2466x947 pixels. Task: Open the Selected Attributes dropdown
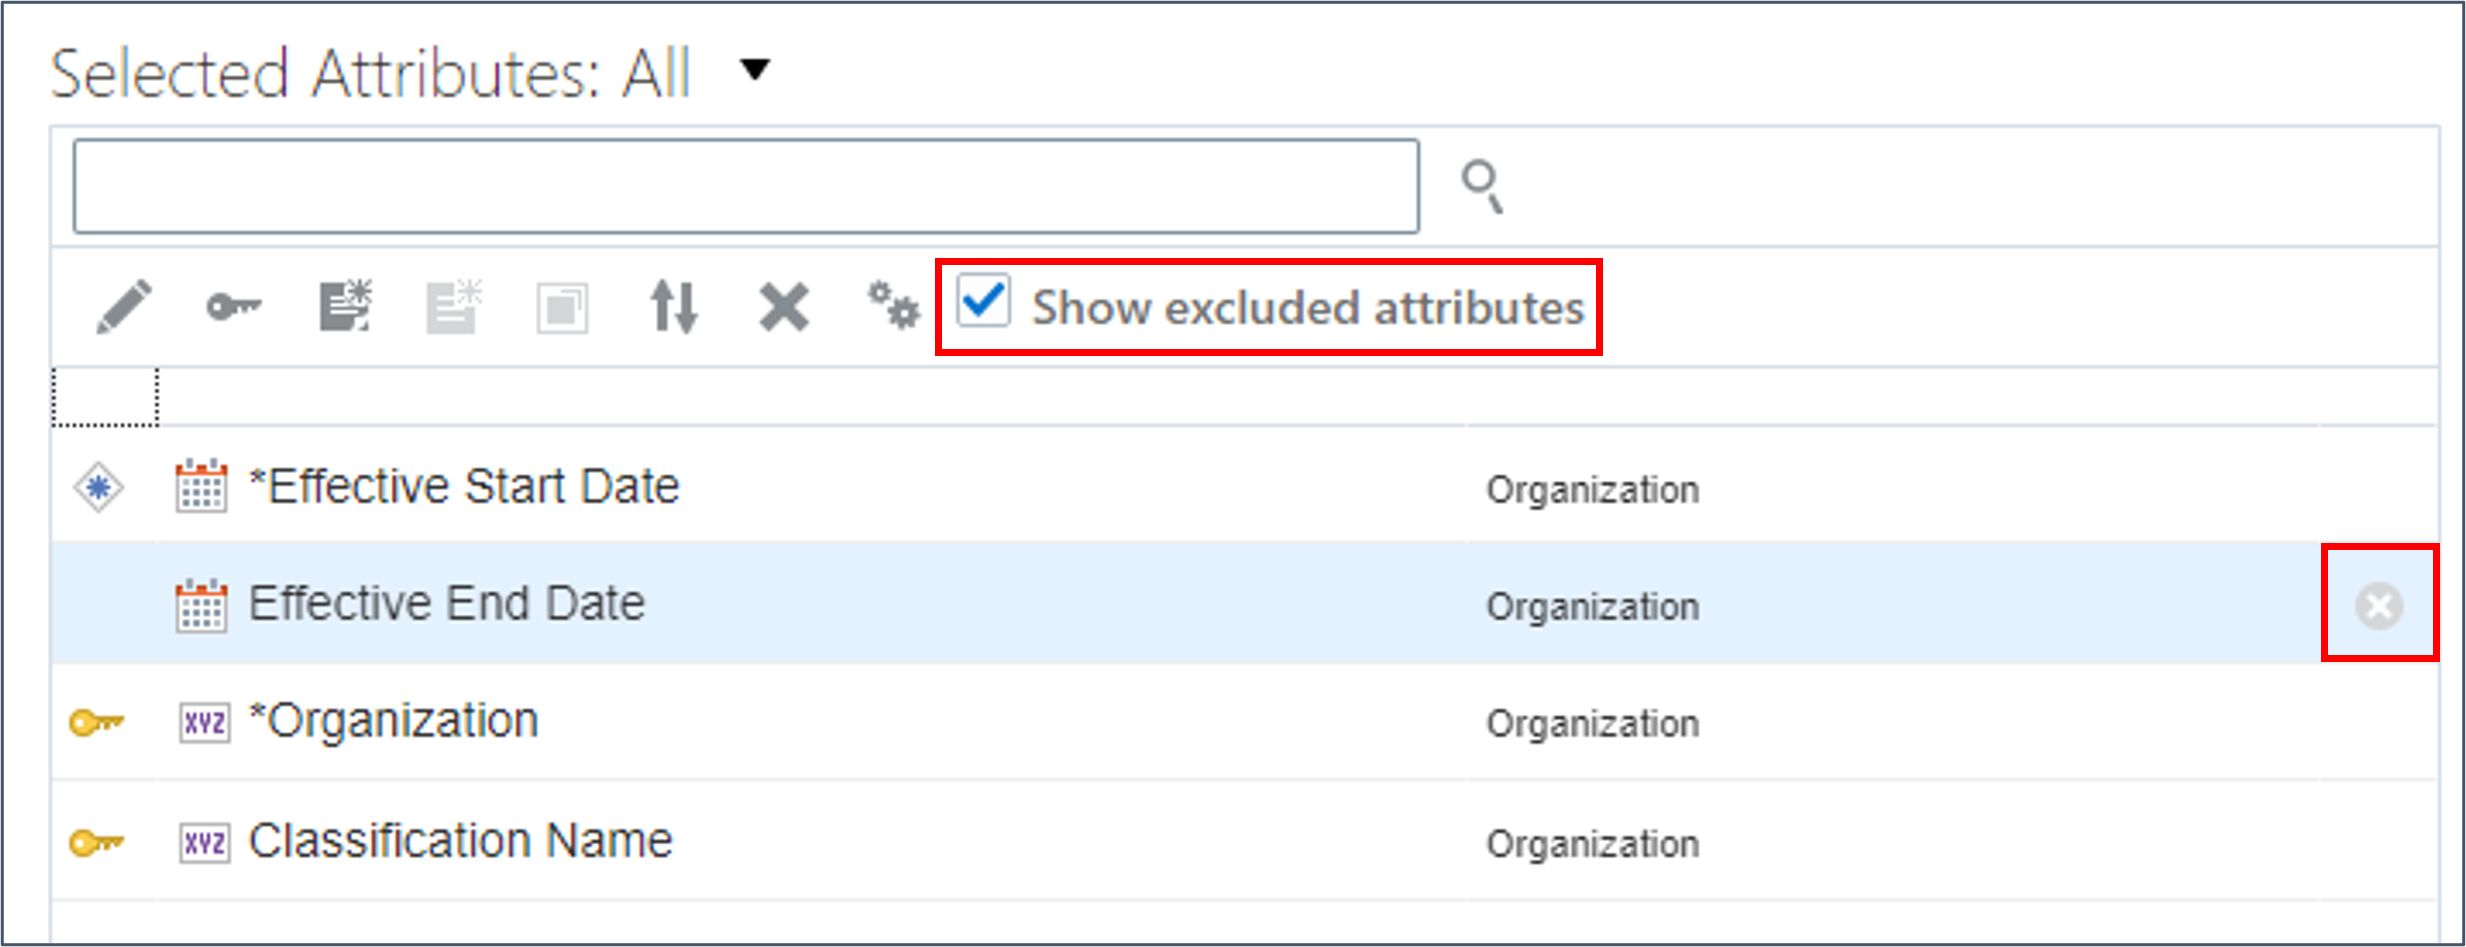755,70
